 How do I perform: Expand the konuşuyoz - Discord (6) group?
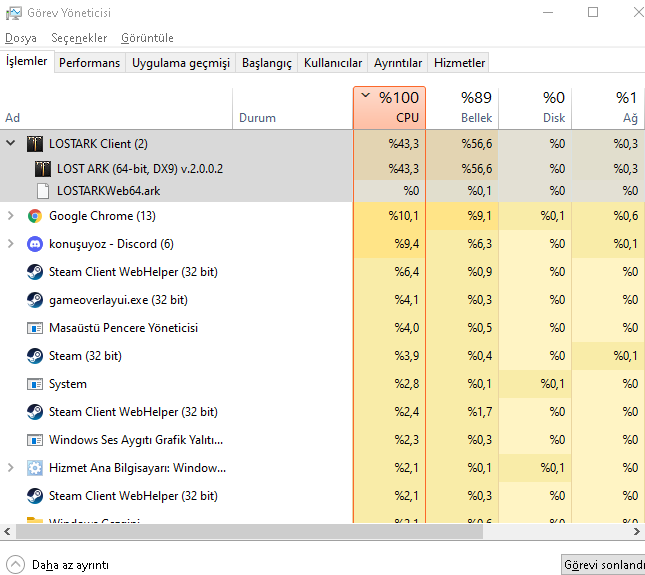pyautogui.click(x=11, y=243)
